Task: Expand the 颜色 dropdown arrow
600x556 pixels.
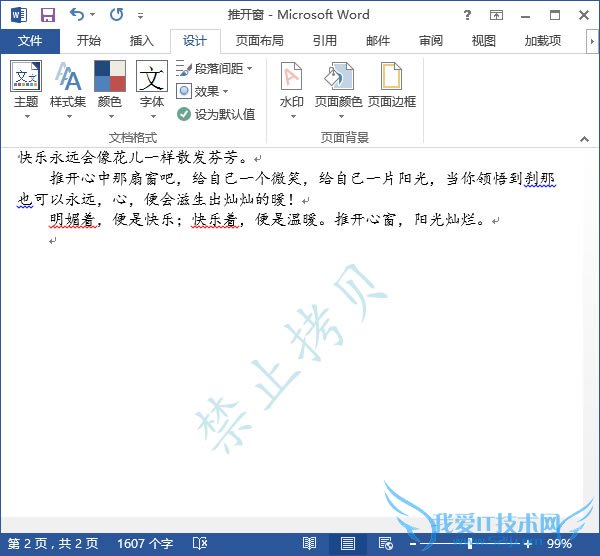Action: tap(111, 116)
